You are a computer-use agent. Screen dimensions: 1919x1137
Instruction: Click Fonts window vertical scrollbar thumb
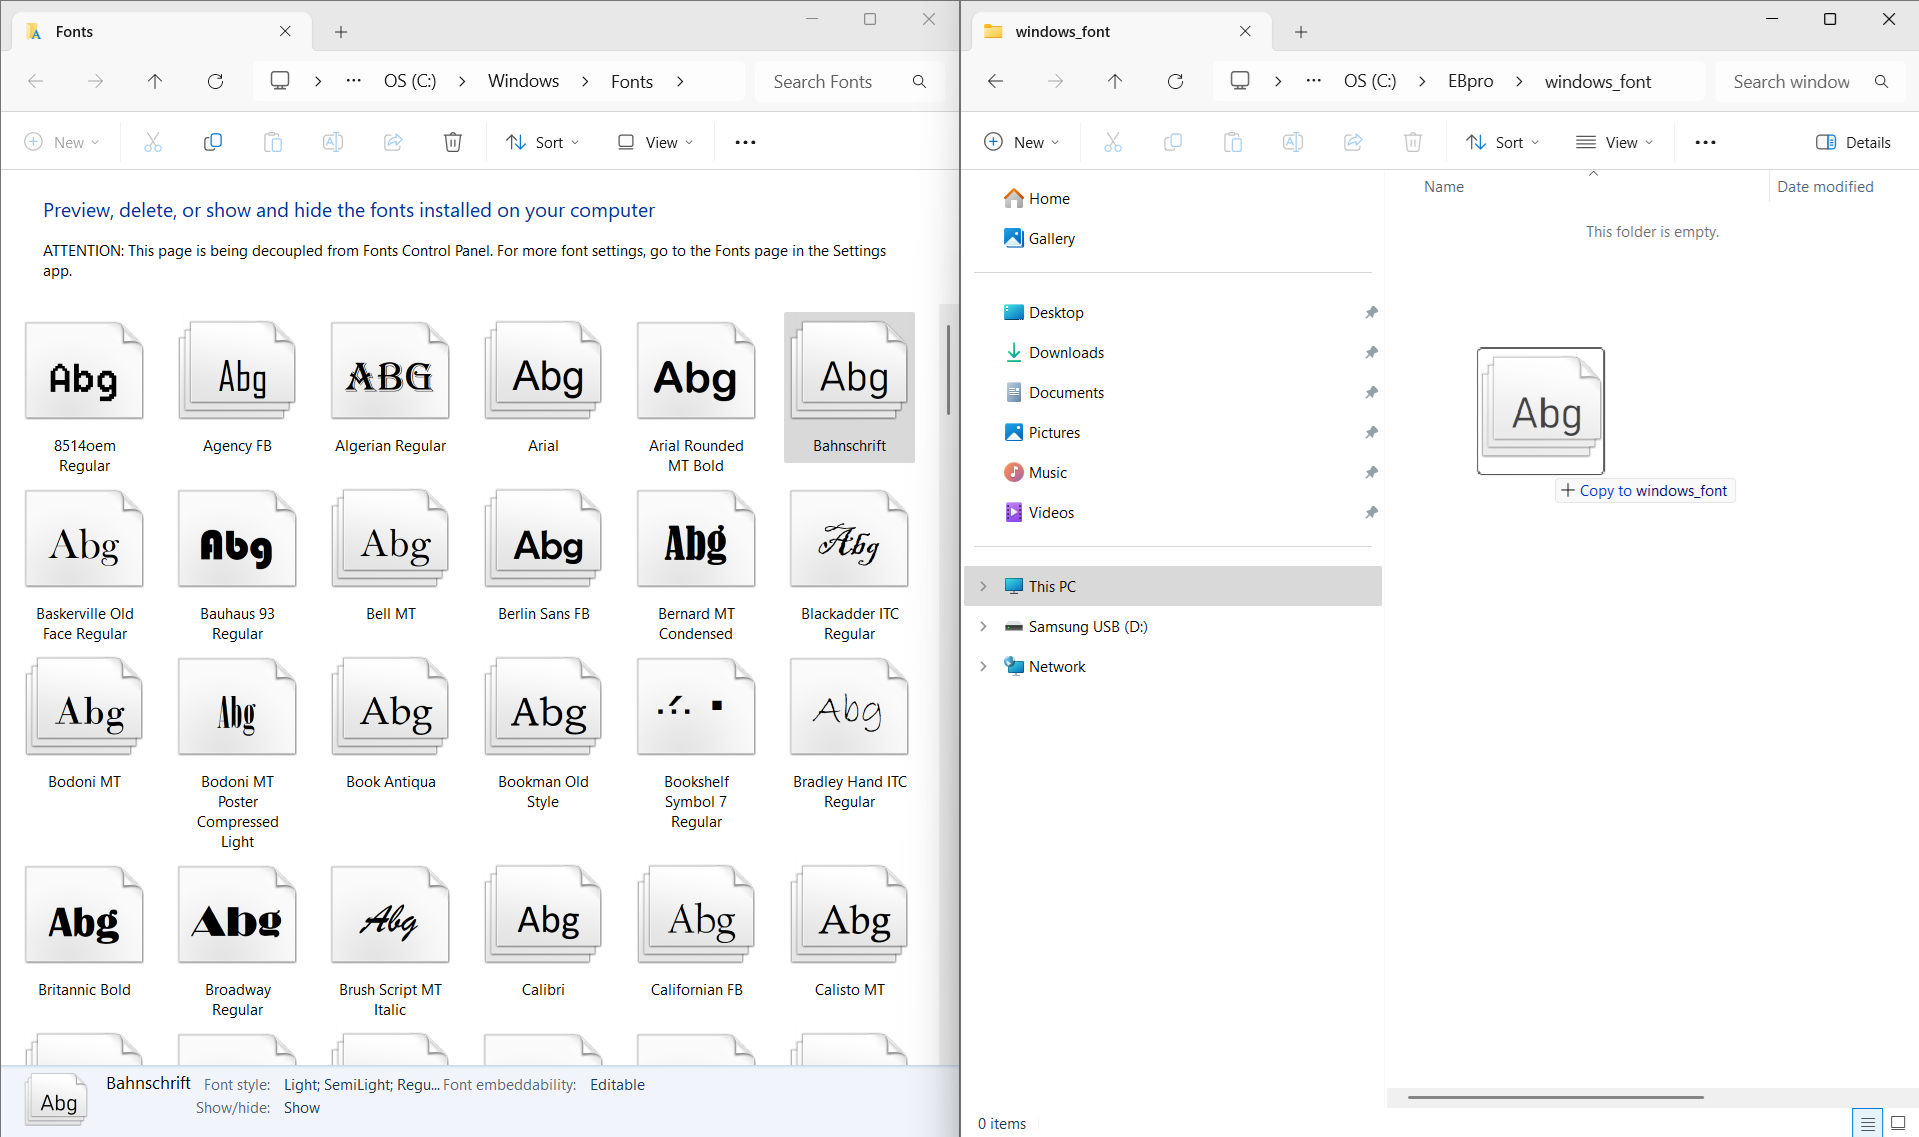tap(948, 369)
